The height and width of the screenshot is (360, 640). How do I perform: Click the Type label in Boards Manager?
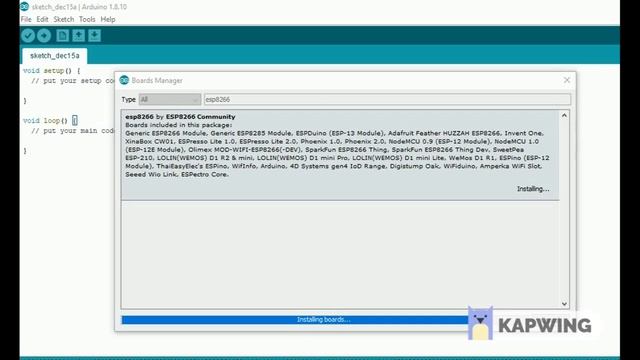[129, 99]
